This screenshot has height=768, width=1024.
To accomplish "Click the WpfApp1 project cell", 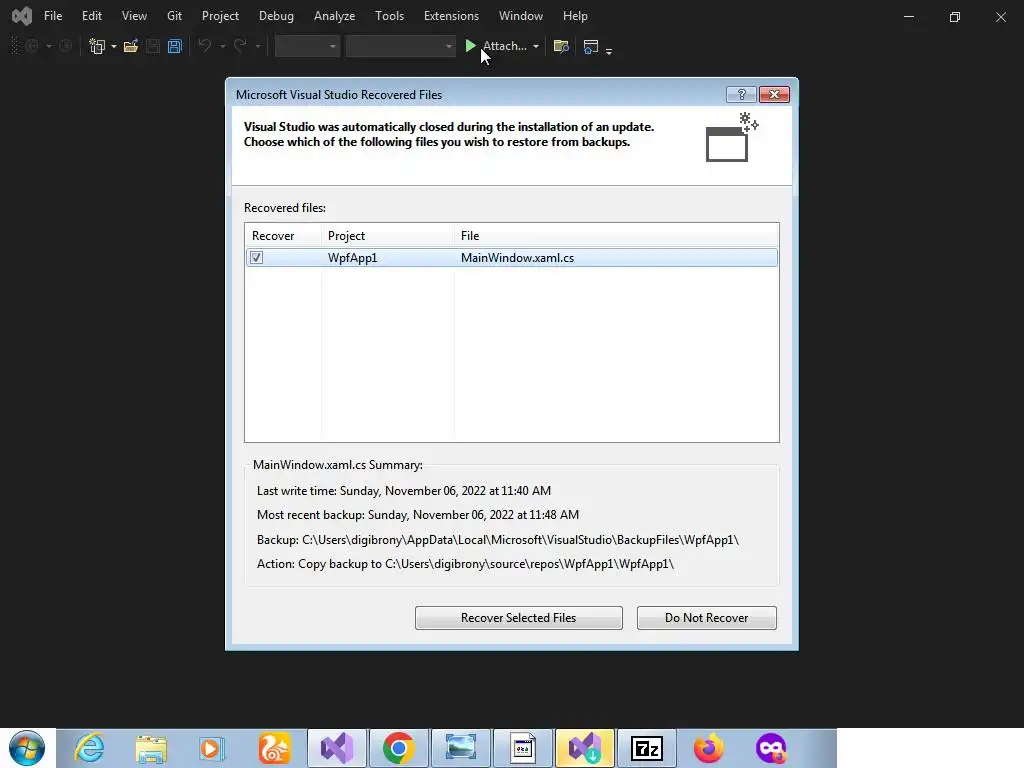I will point(353,257).
